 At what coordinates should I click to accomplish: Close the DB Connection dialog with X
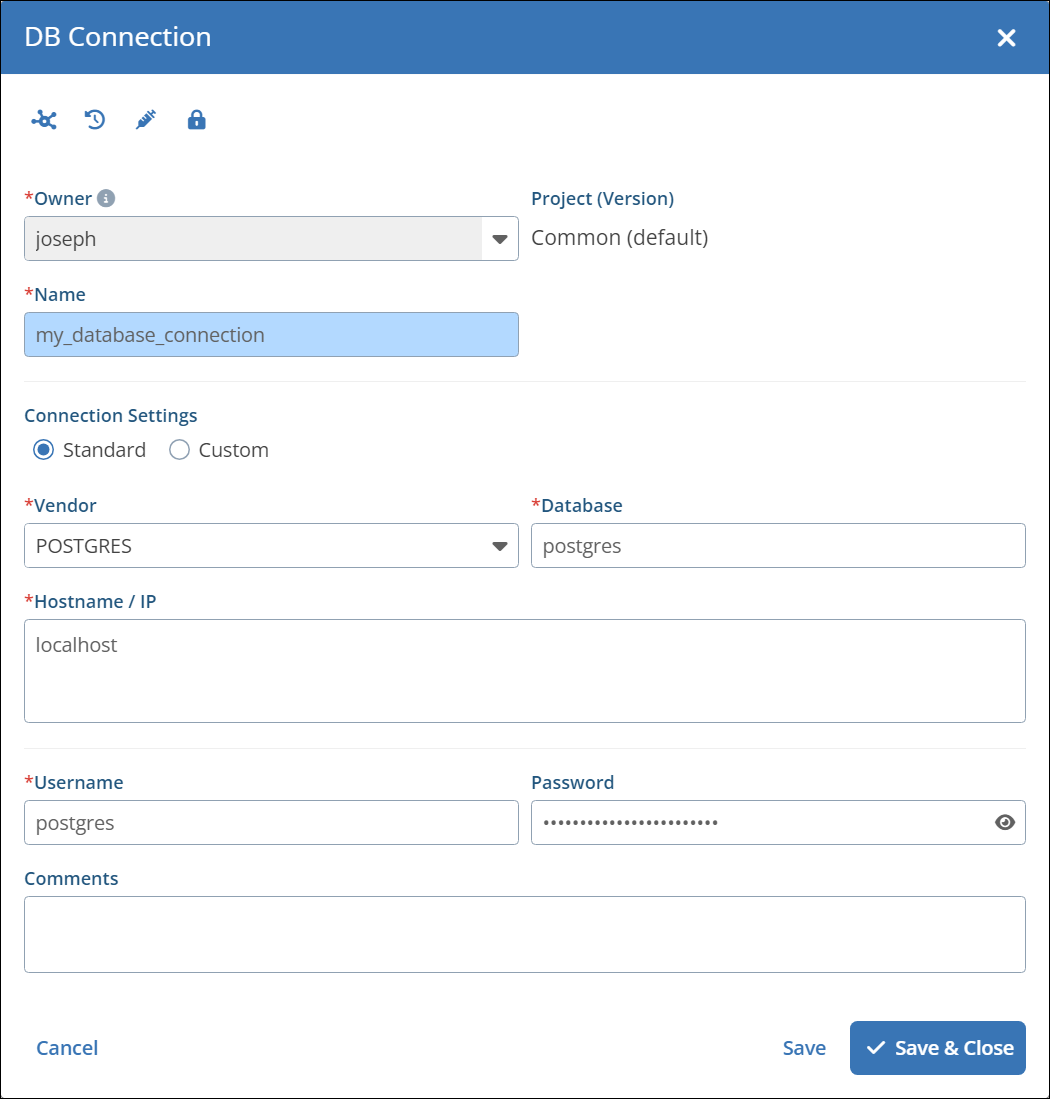pos(1006,38)
